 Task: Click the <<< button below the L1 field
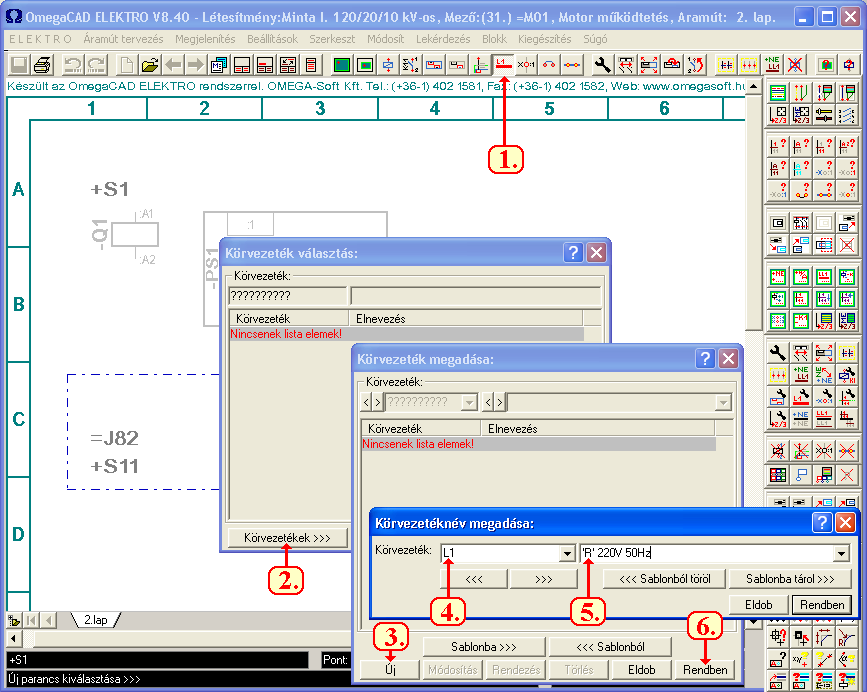474,579
